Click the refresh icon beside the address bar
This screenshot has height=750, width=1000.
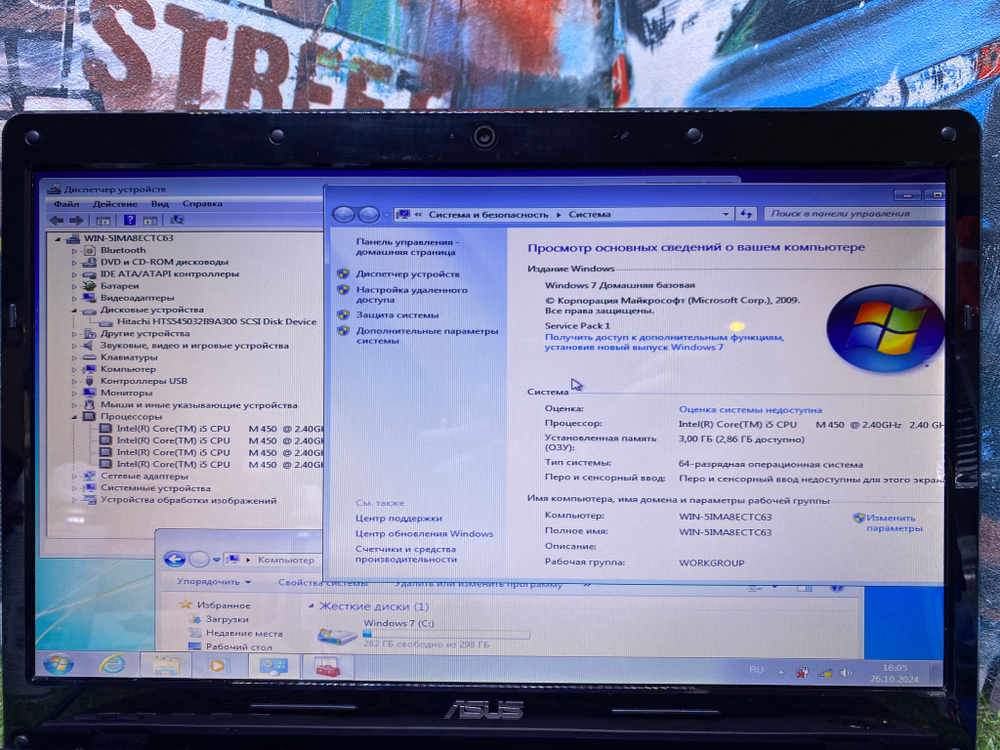point(748,213)
